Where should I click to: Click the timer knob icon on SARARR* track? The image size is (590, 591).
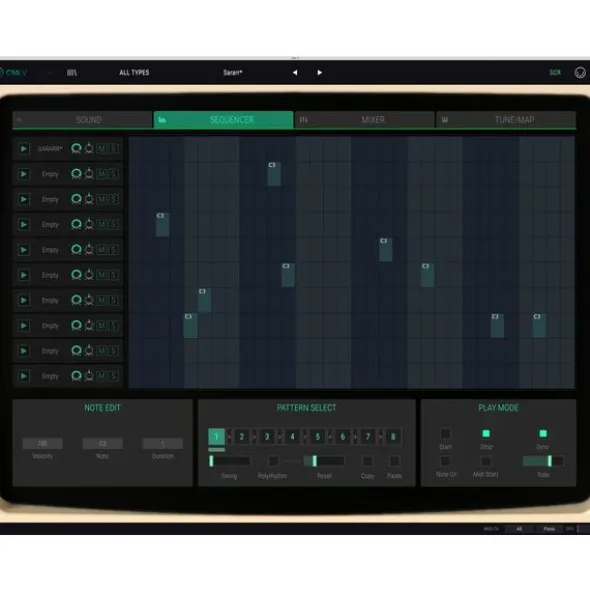click(x=89, y=148)
